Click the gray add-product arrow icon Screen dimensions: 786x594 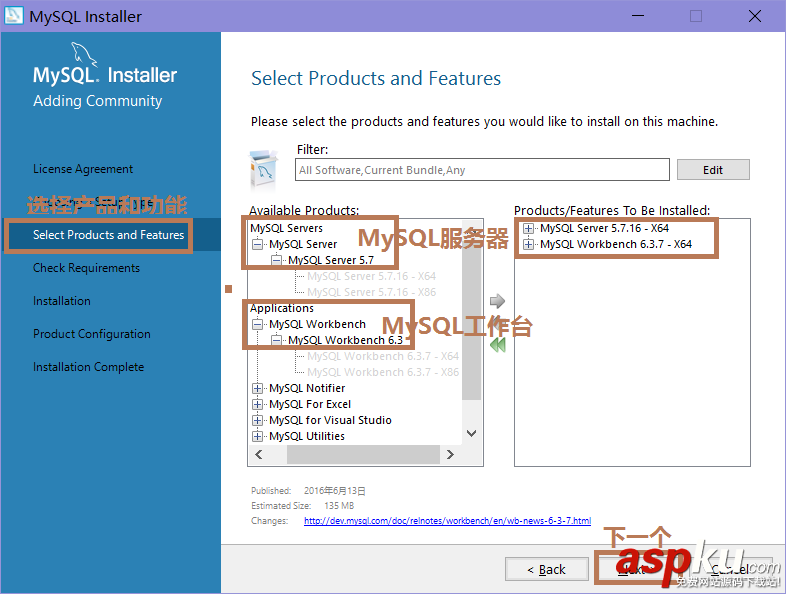(x=497, y=301)
